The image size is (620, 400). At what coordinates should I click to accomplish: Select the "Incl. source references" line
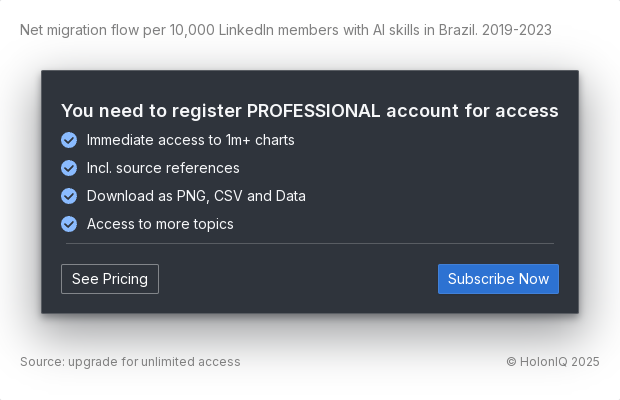tap(163, 168)
